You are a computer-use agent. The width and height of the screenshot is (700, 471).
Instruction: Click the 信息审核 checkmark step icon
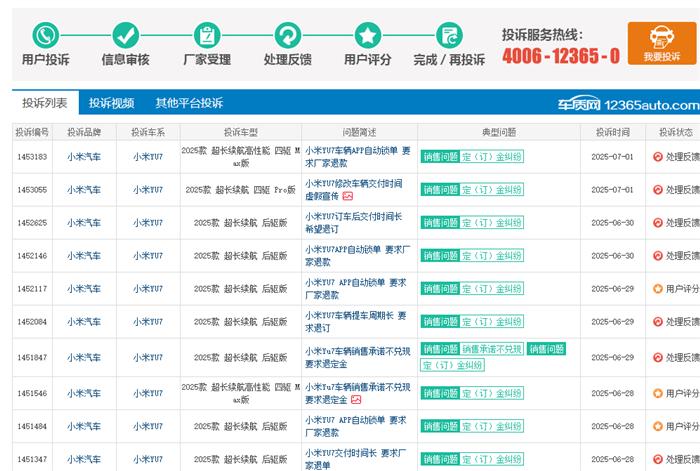click(125, 35)
